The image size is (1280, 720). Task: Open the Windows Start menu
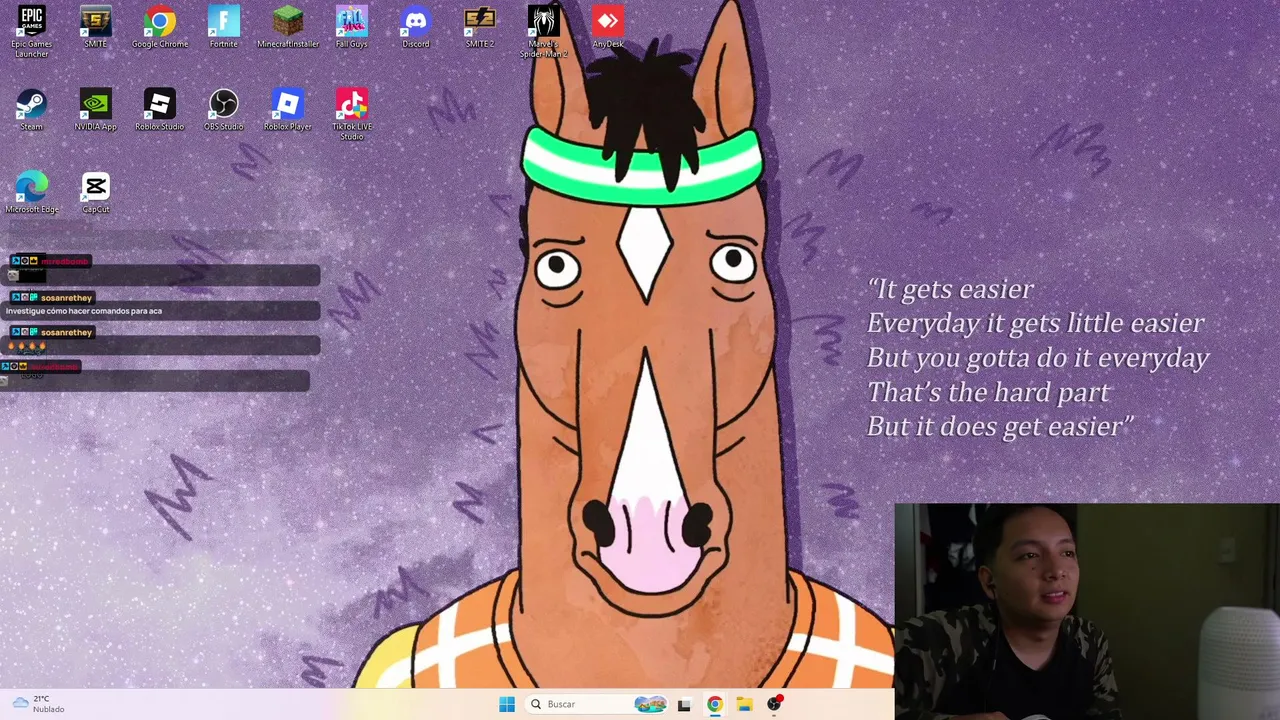507,704
